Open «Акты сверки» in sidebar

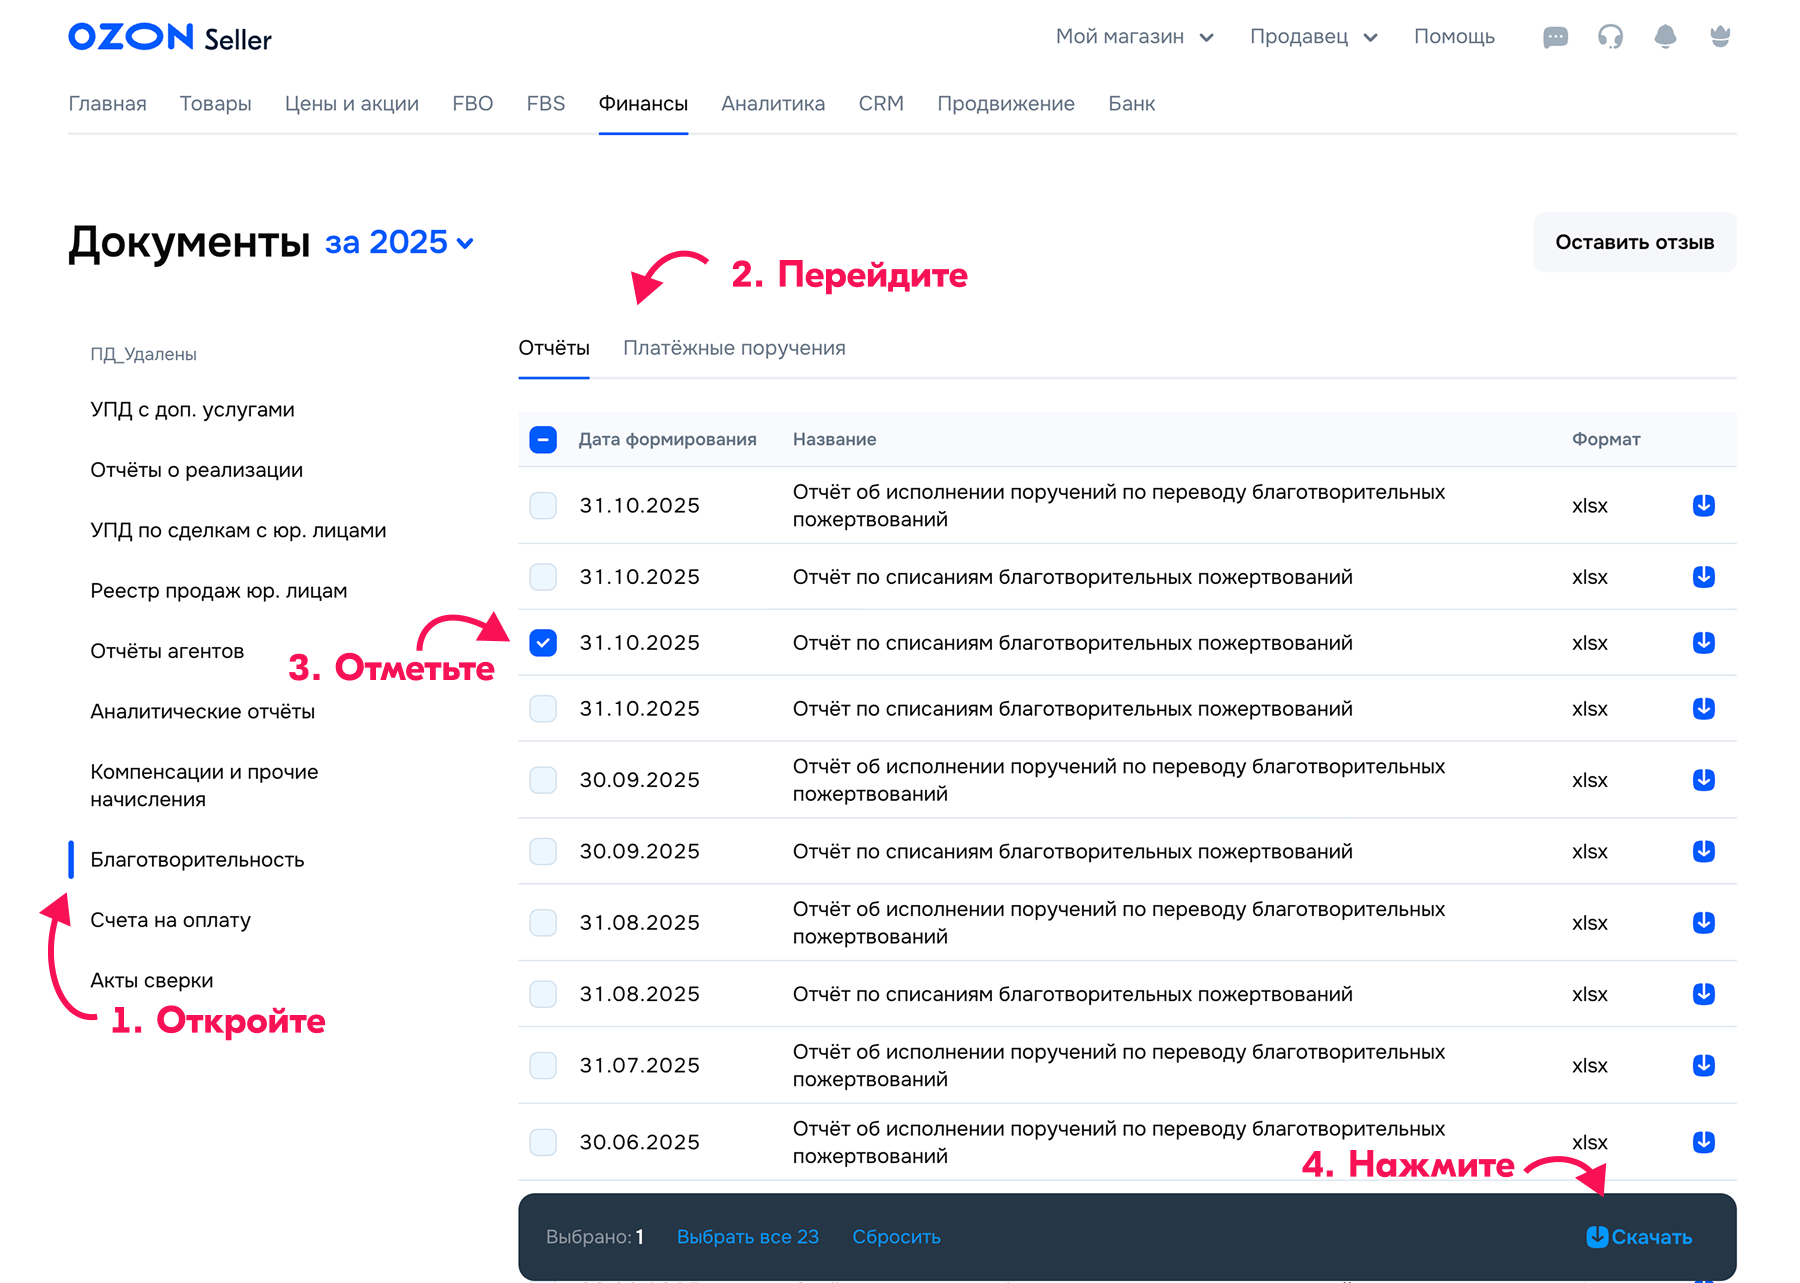point(152,980)
